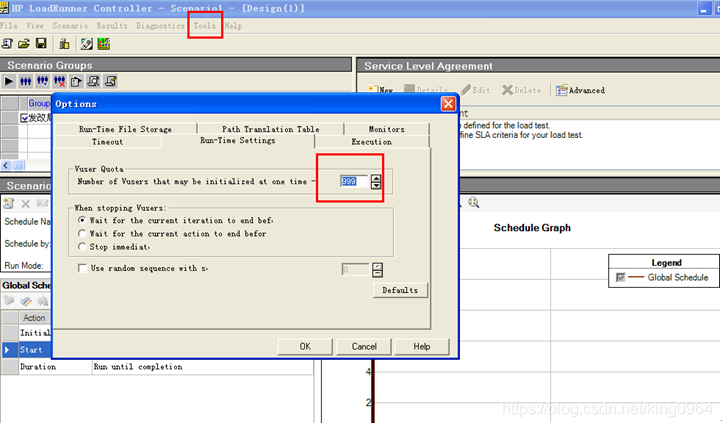
Task: Open the Results menu
Action: 112,26
